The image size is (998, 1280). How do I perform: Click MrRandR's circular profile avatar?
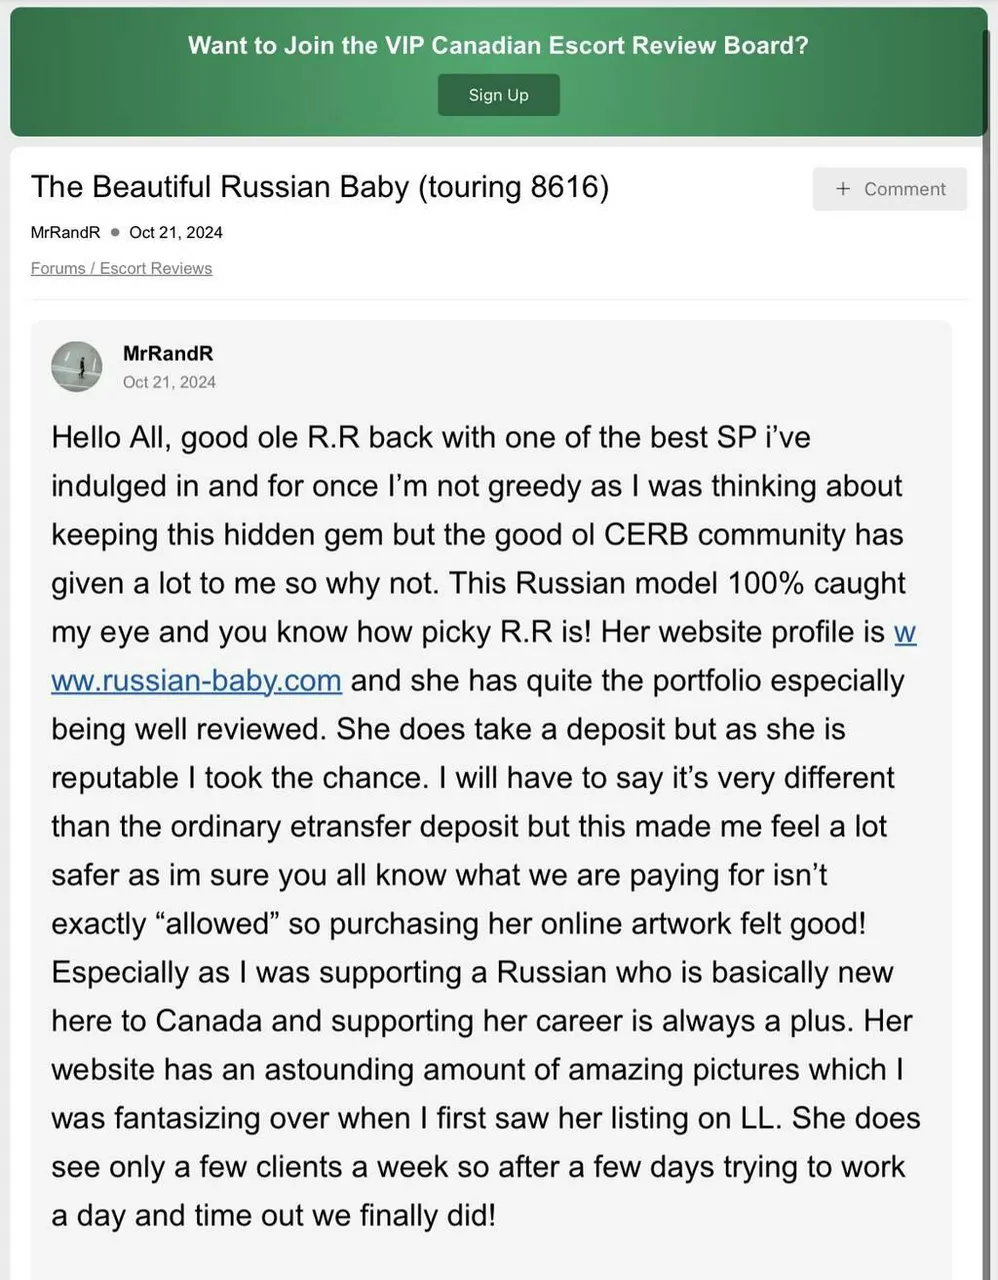pos(76,367)
